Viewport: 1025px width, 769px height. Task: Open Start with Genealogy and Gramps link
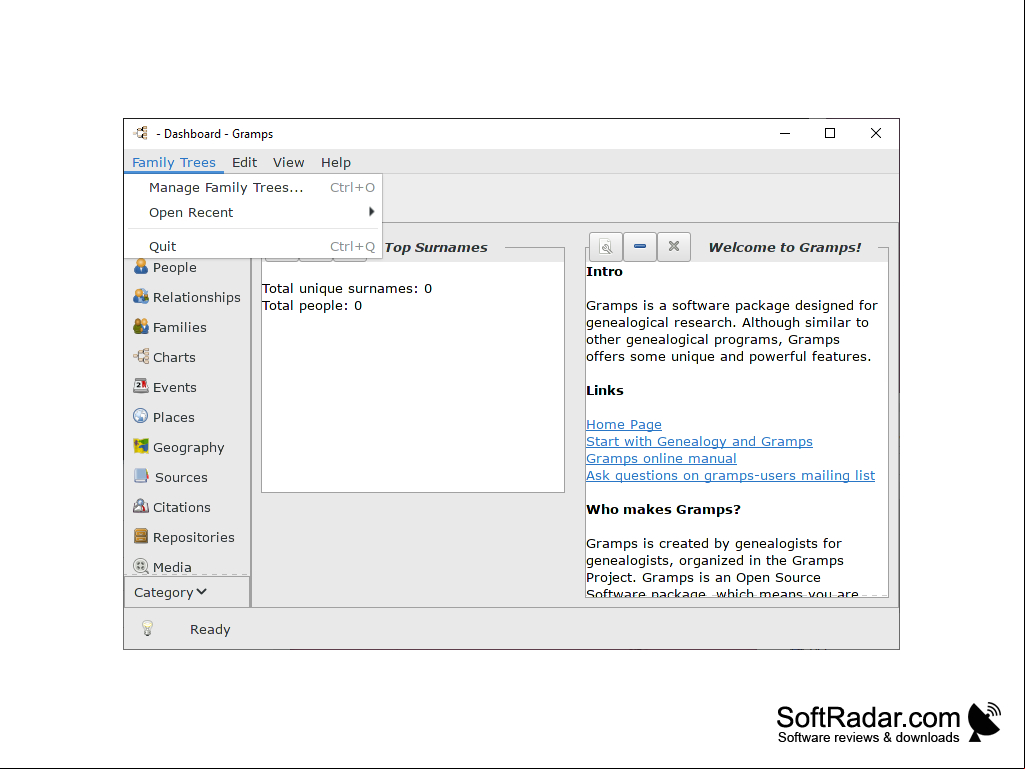tap(699, 441)
